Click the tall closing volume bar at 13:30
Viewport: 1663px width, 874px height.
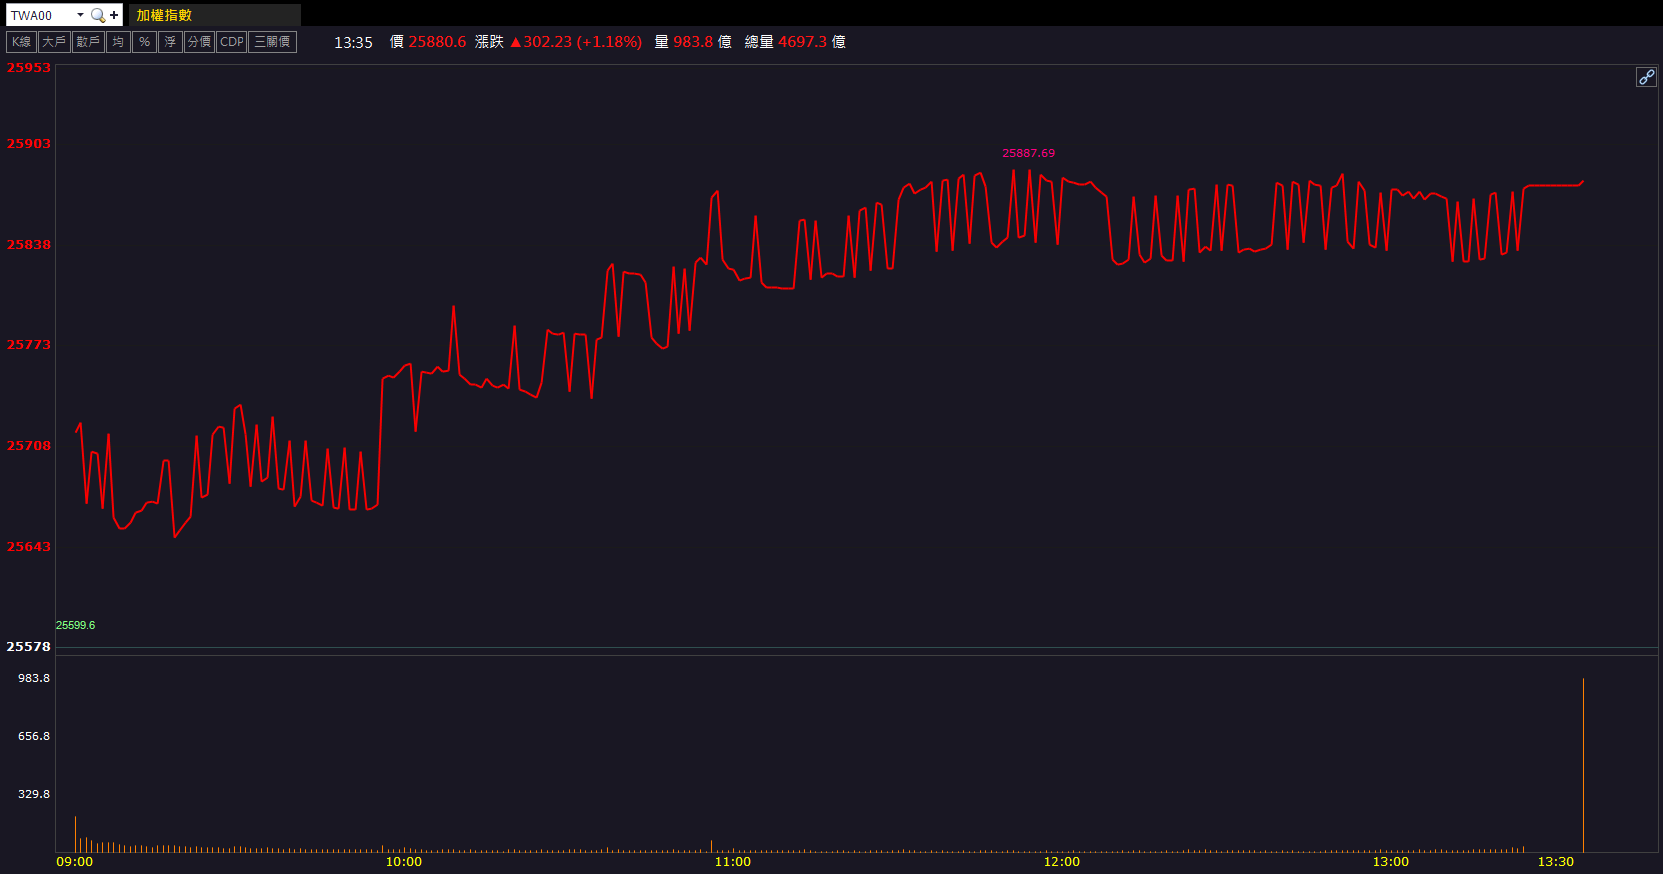pos(1583,765)
